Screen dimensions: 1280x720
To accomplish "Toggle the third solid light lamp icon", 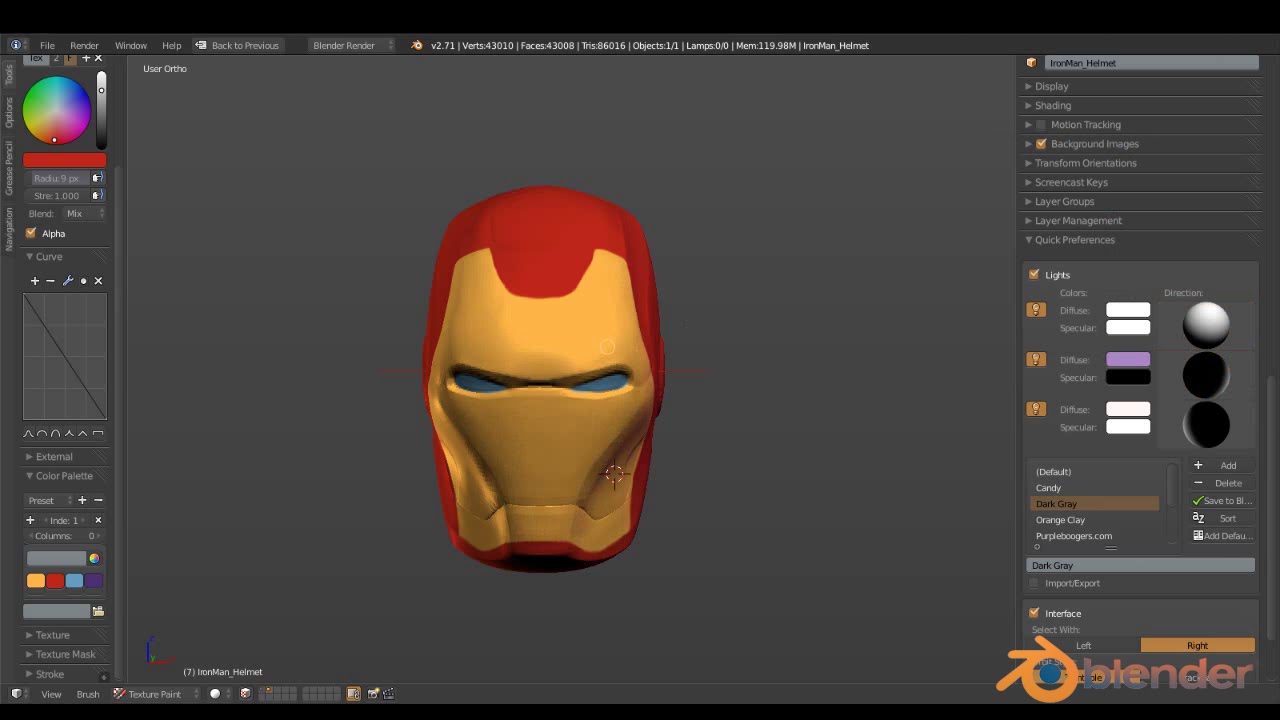I will coord(1036,409).
